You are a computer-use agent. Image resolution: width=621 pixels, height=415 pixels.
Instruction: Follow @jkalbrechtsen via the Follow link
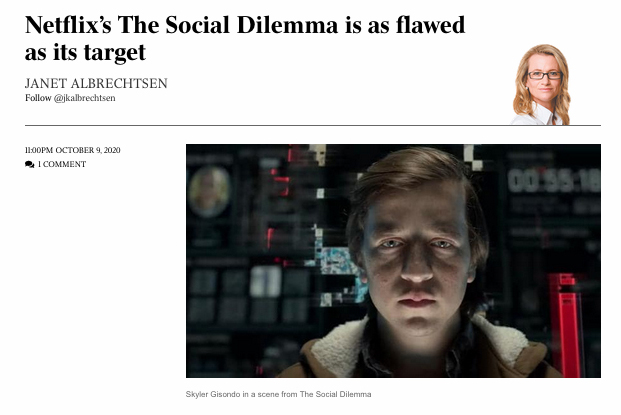(x=70, y=98)
